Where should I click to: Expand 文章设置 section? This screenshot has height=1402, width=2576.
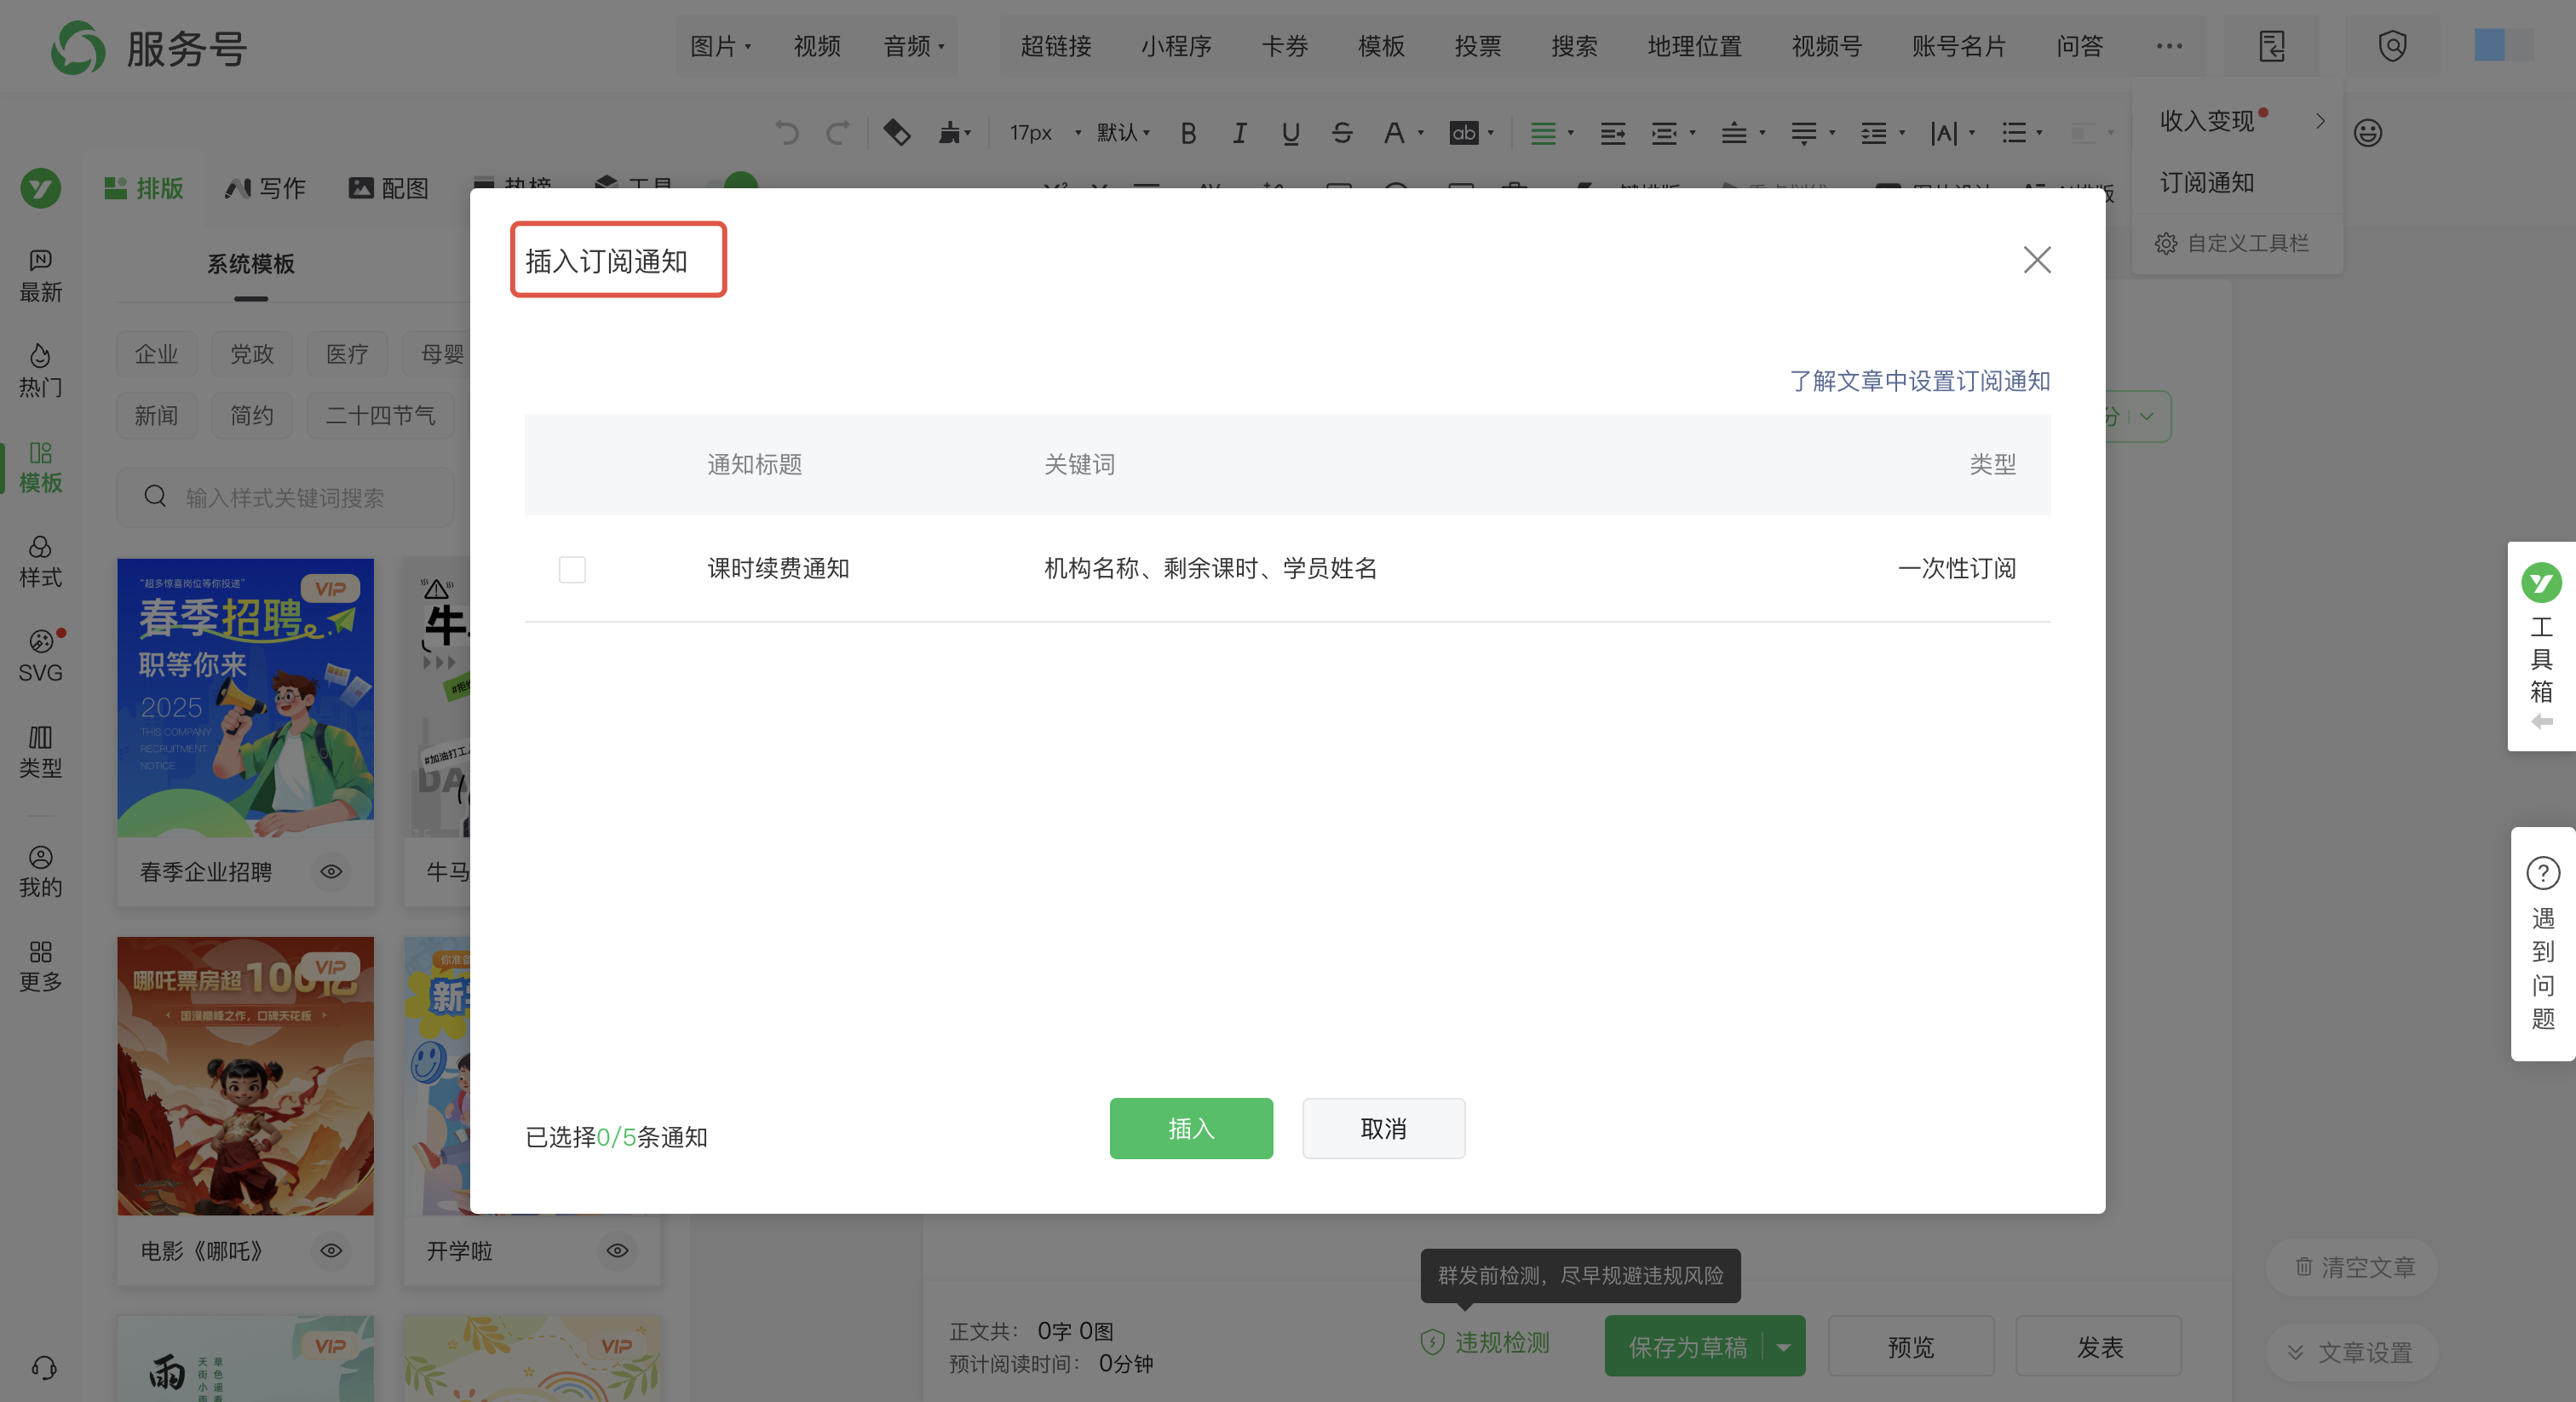tap(2350, 1352)
